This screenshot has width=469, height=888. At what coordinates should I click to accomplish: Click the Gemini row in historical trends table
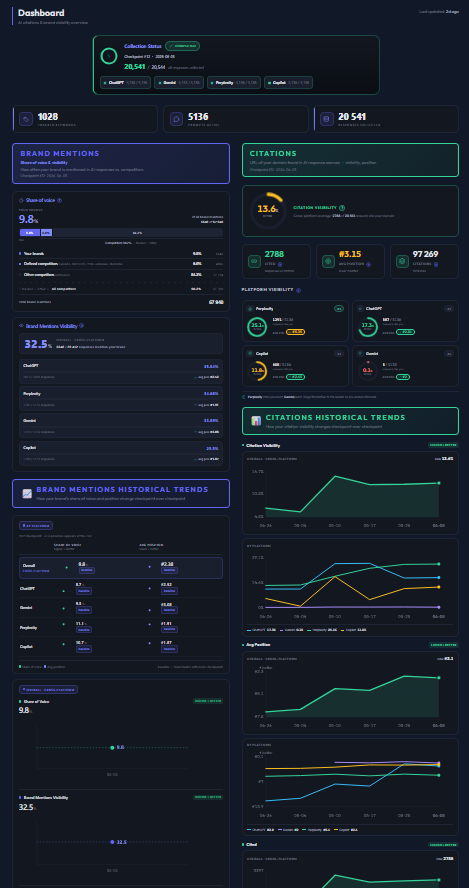coord(121,608)
